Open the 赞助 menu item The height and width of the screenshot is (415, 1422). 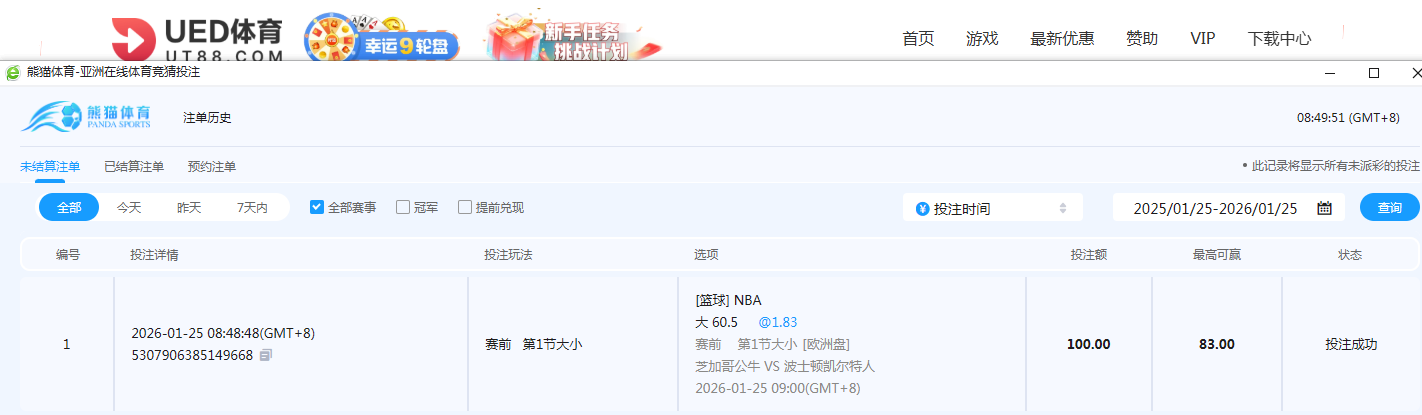[x=1142, y=39]
